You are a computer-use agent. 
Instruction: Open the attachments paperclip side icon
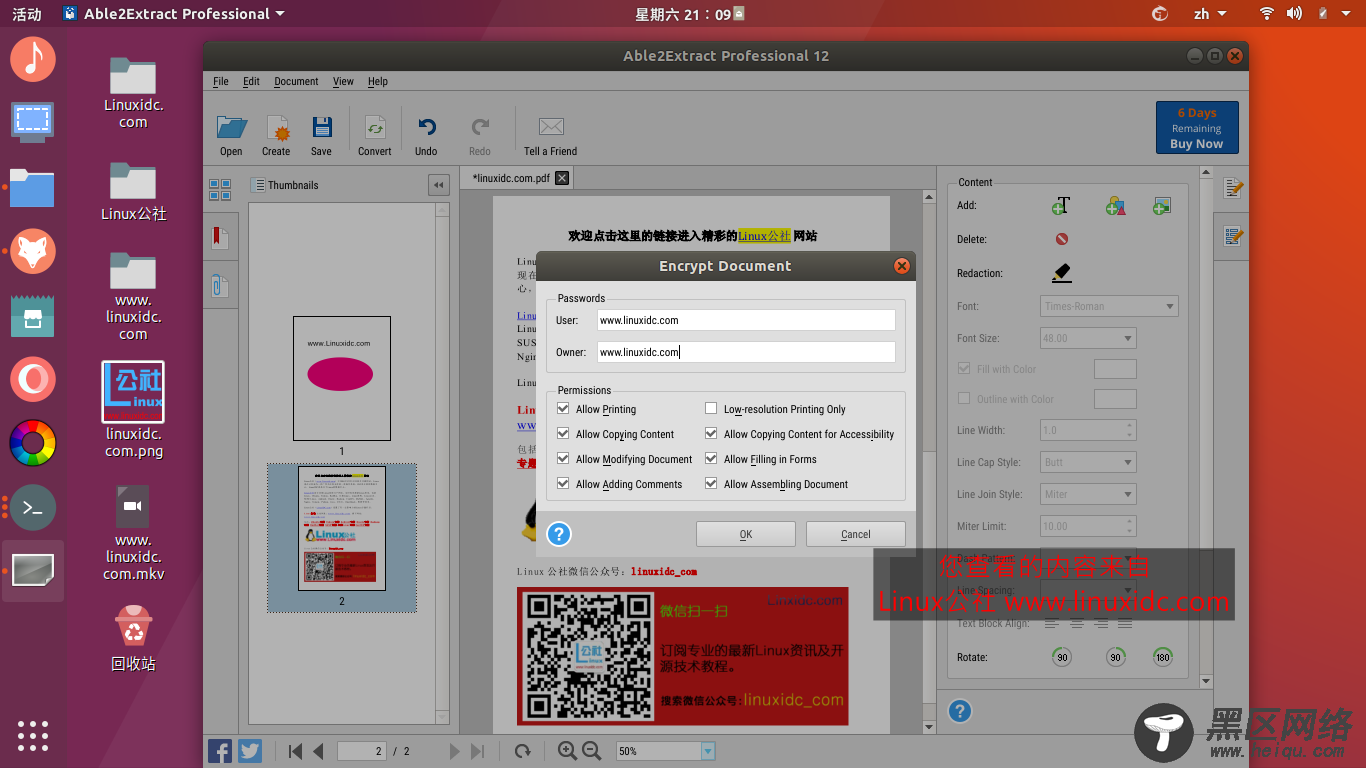coord(219,285)
